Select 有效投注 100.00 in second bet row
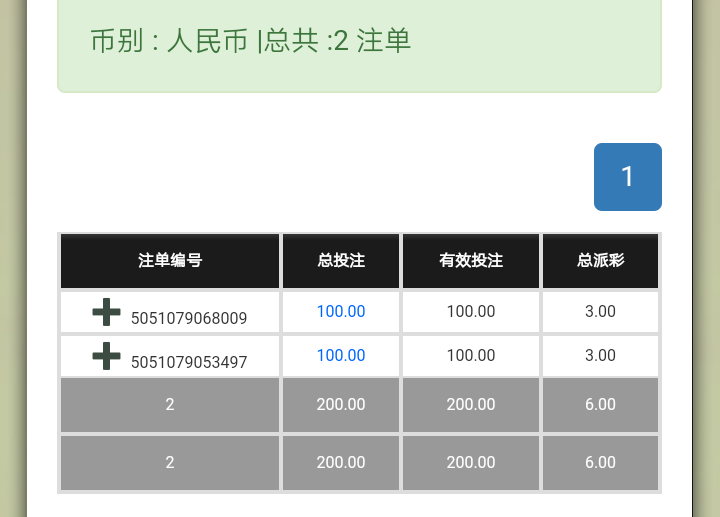Viewport: 720px width, 517px height. point(470,356)
